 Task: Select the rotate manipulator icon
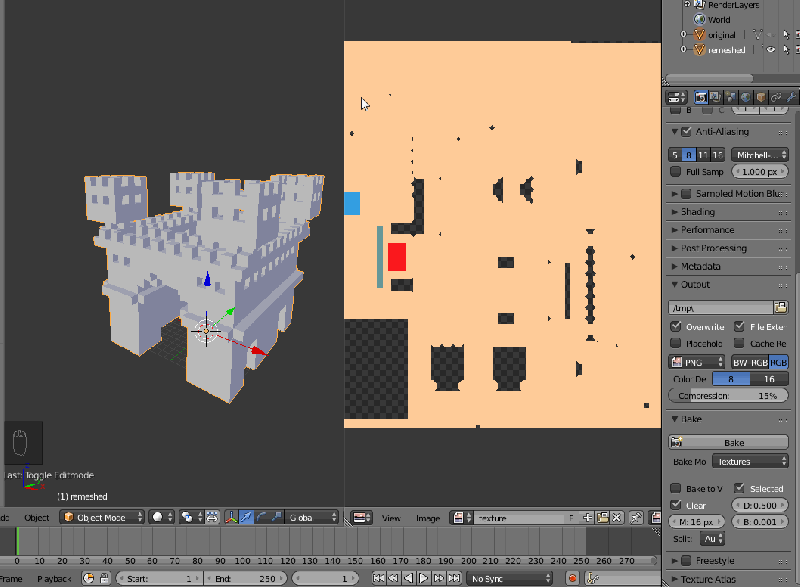click(x=260, y=518)
